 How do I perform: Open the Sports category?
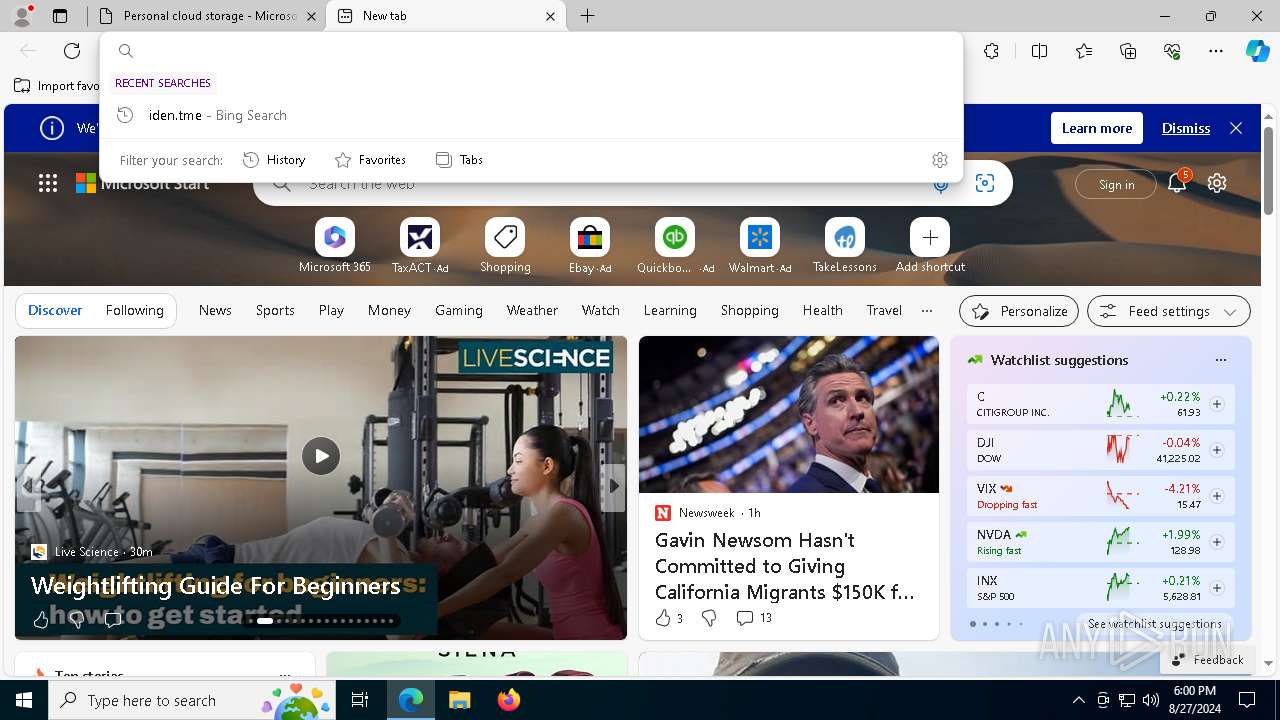275,310
